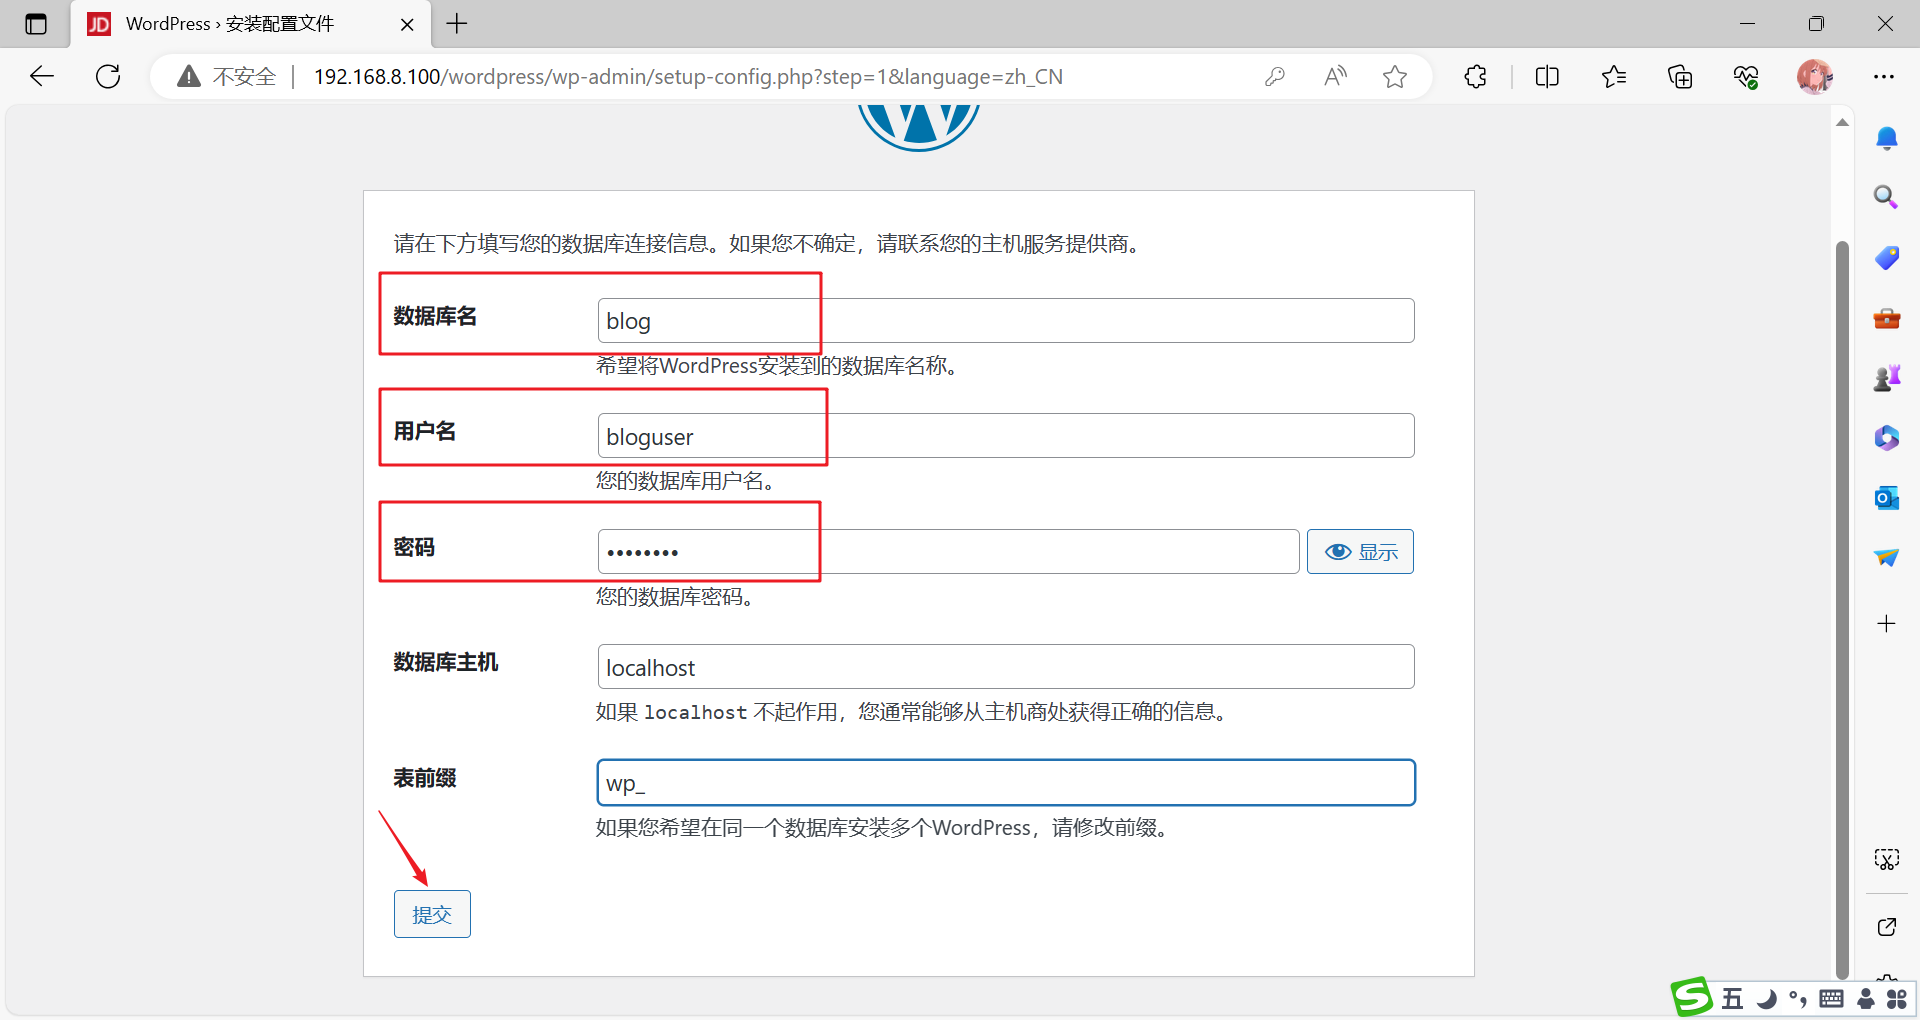Image resolution: width=1920 pixels, height=1020 pixels.
Task: Click the sidebar screenshot capture icon
Action: coord(1887,859)
